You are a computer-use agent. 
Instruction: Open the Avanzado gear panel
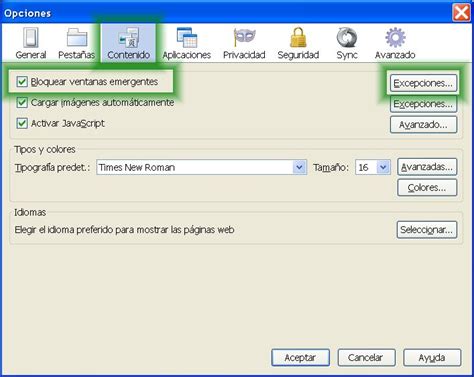pos(395,44)
